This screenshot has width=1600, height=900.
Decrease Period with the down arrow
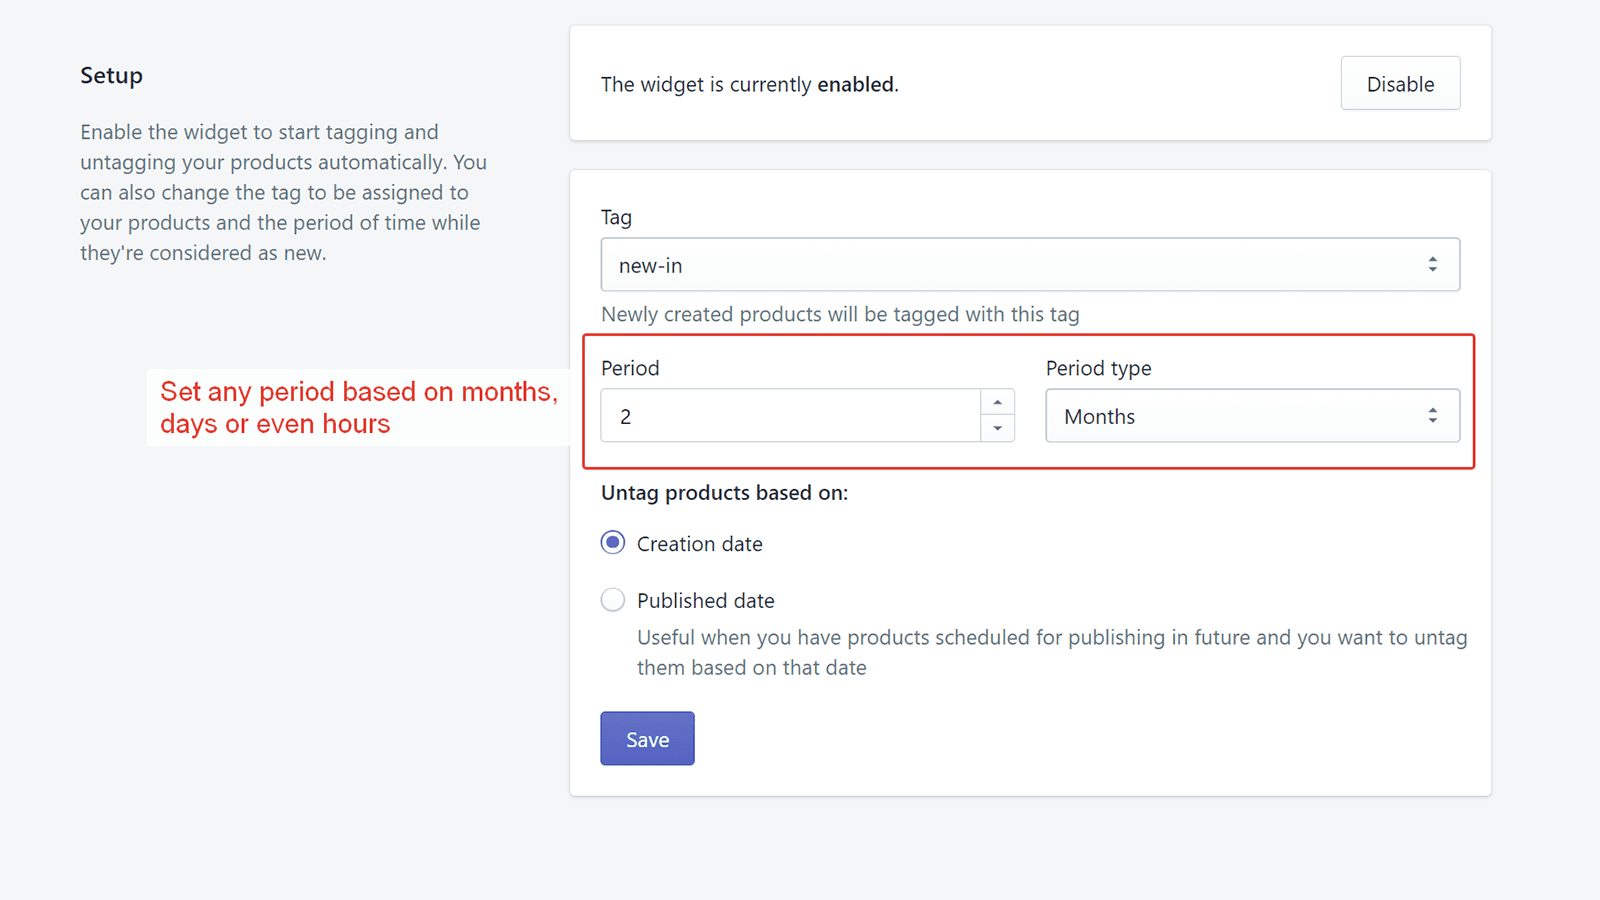[997, 428]
